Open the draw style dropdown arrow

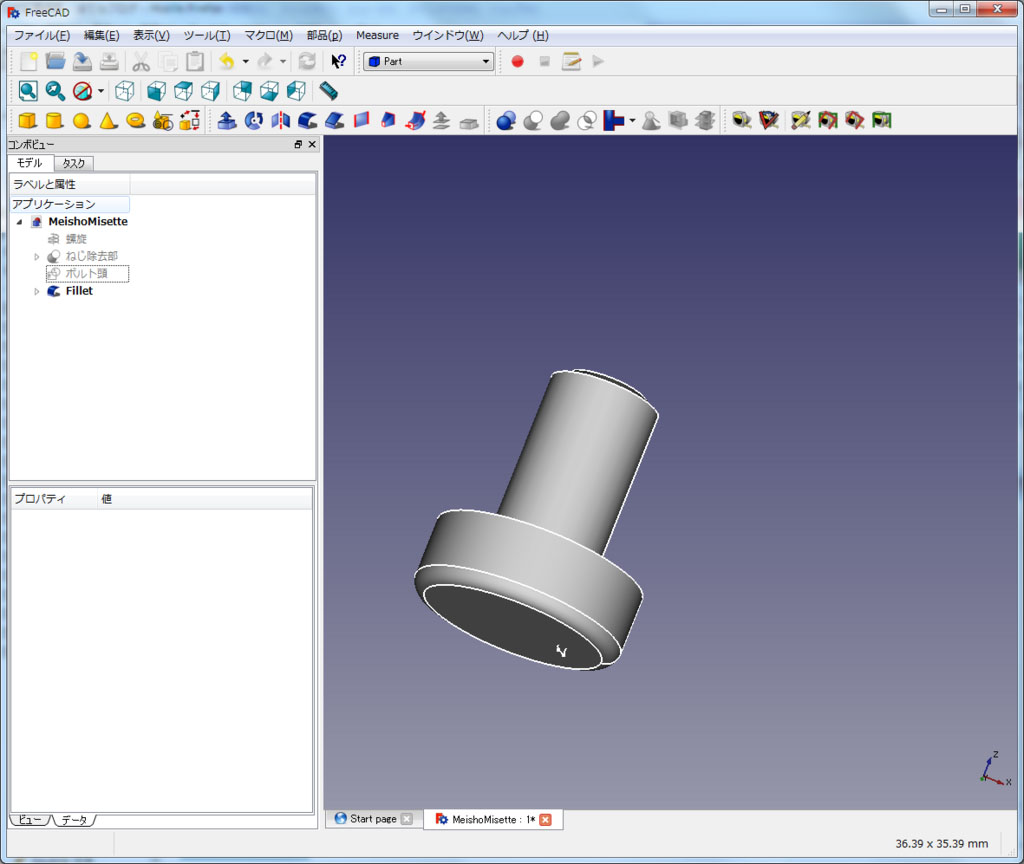pyautogui.click(x=101, y=92)
